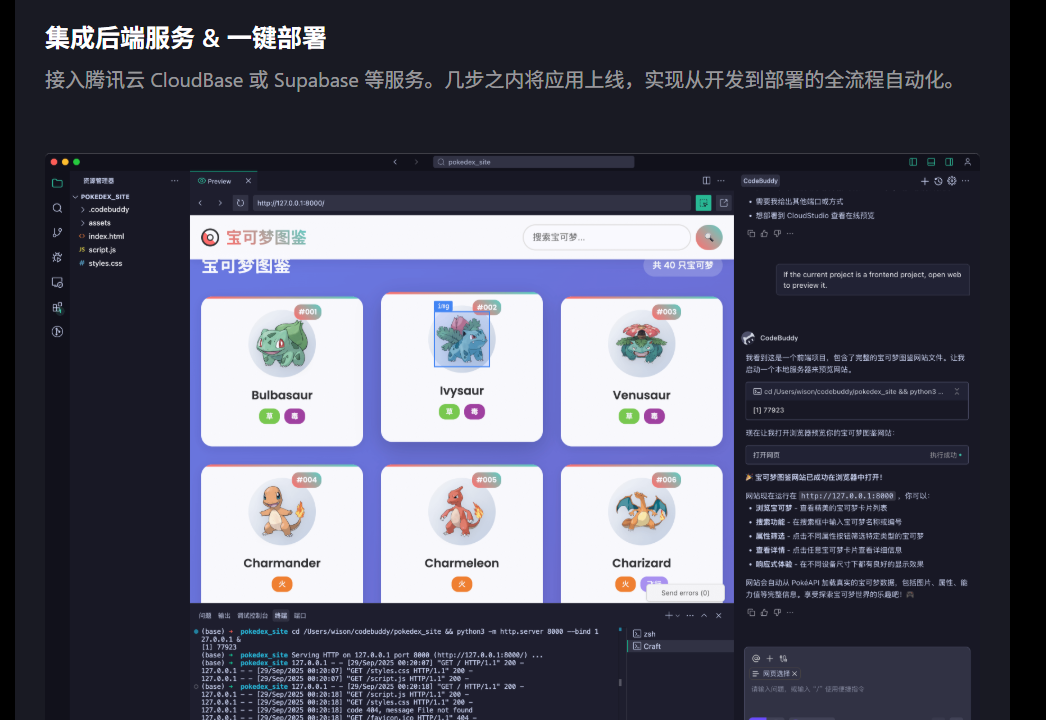1046x720 pixels.
Task: Remove the 网页选择 context chip
Action: (x=795, y=674)
